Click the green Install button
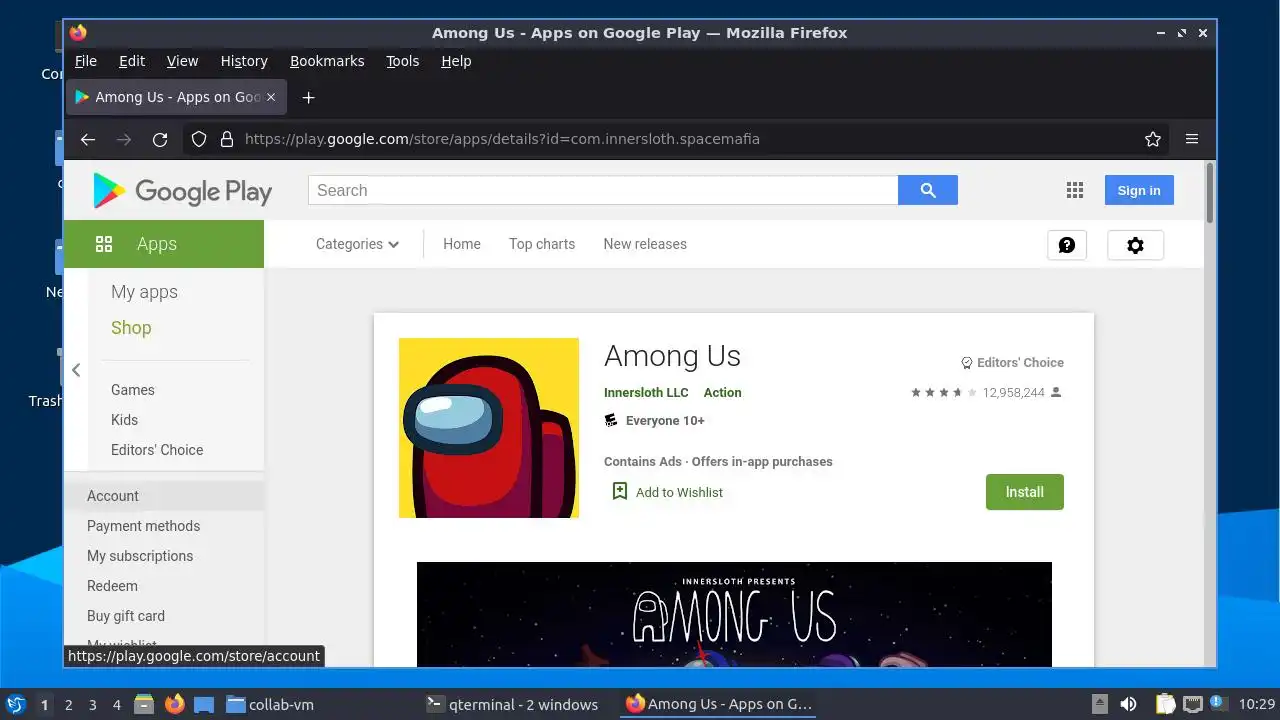 [x=1025, y=492]
